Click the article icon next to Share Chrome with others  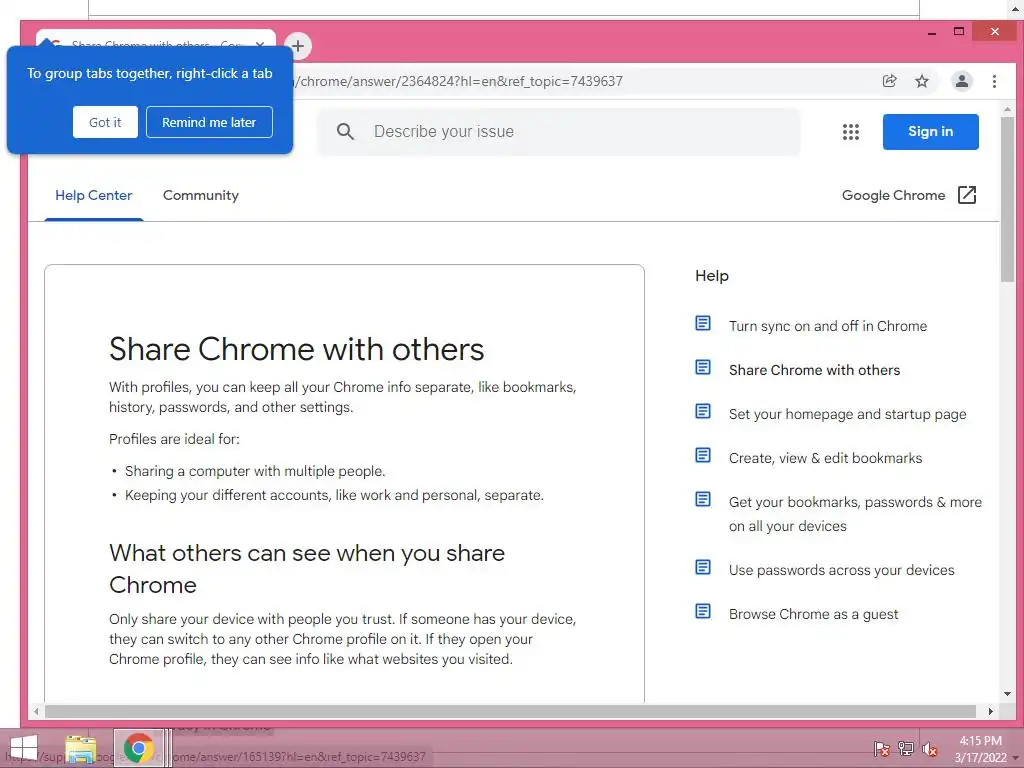703,367
